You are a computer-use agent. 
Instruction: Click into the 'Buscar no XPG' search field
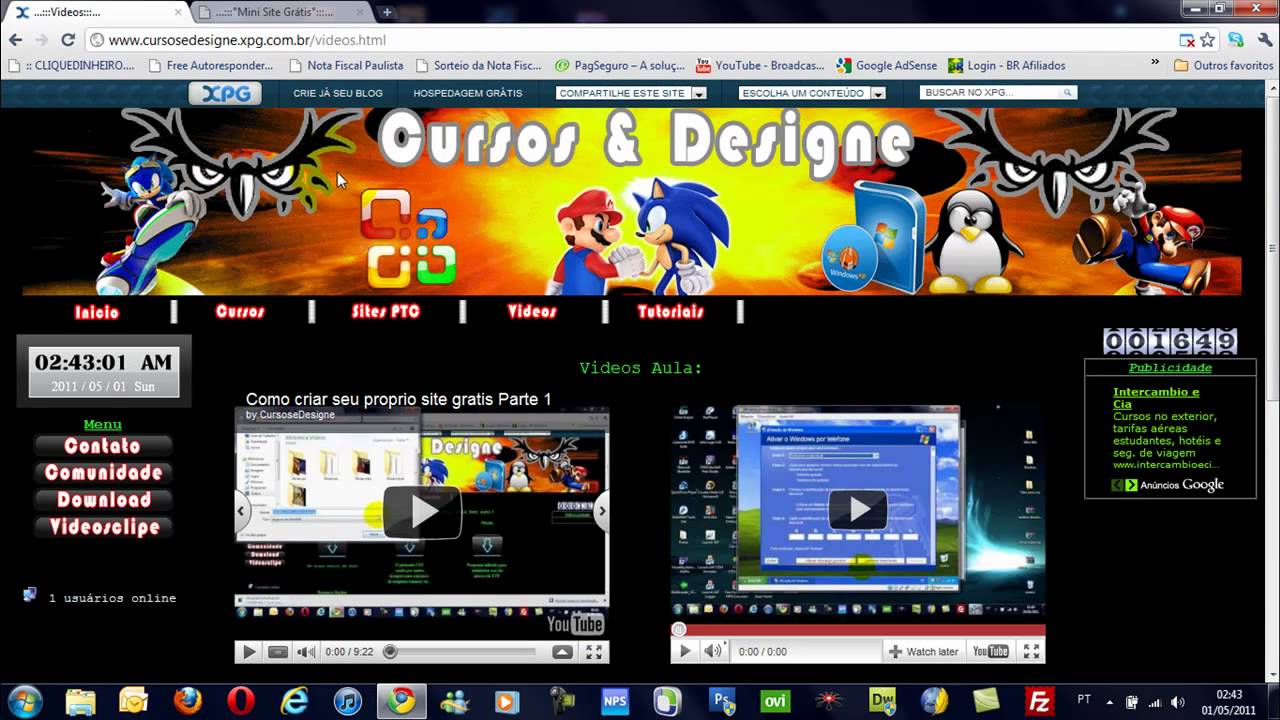(x=989, y=92)
